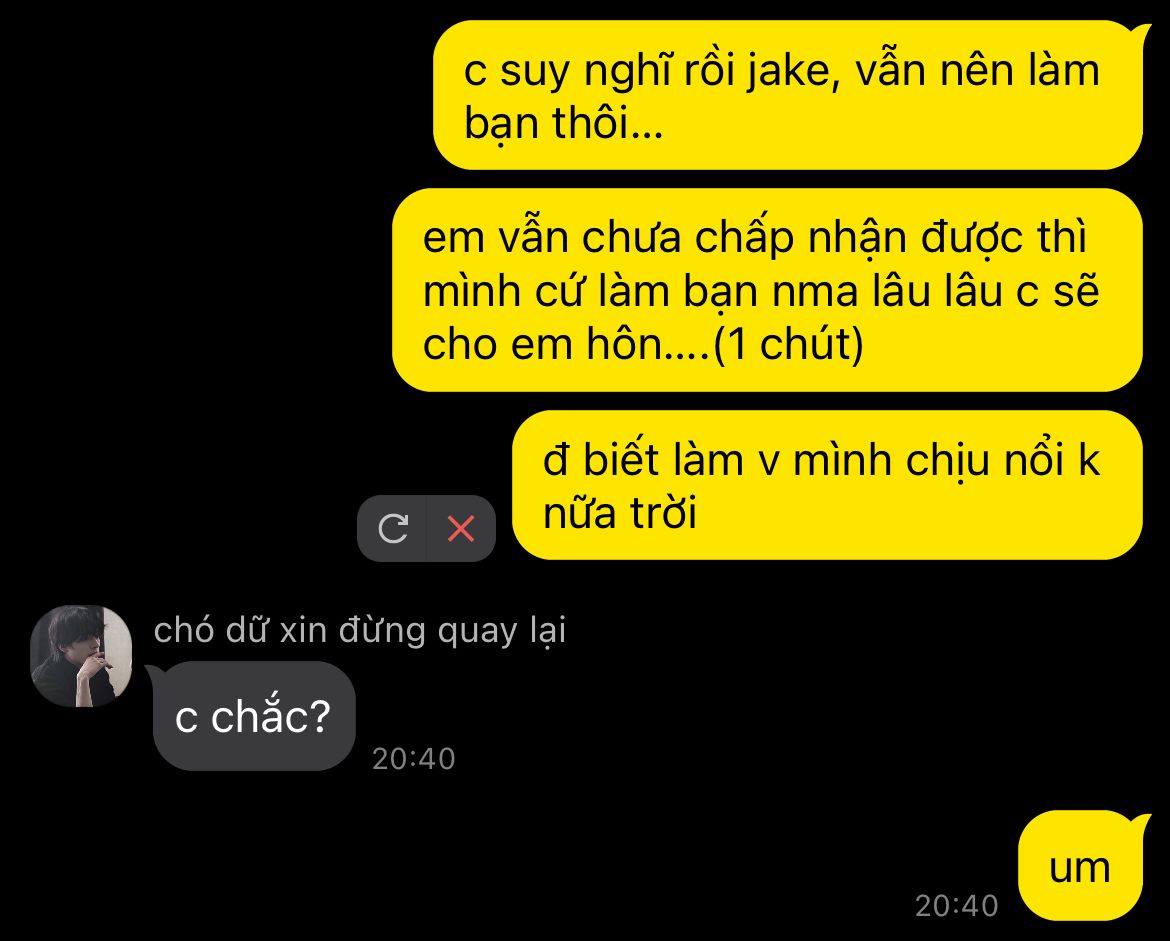Click the "nữa trời" line of the failed message
Image resolution: width=1170 pixels, height=941 pixels.
pyautogui.click(x=620, y=513)
